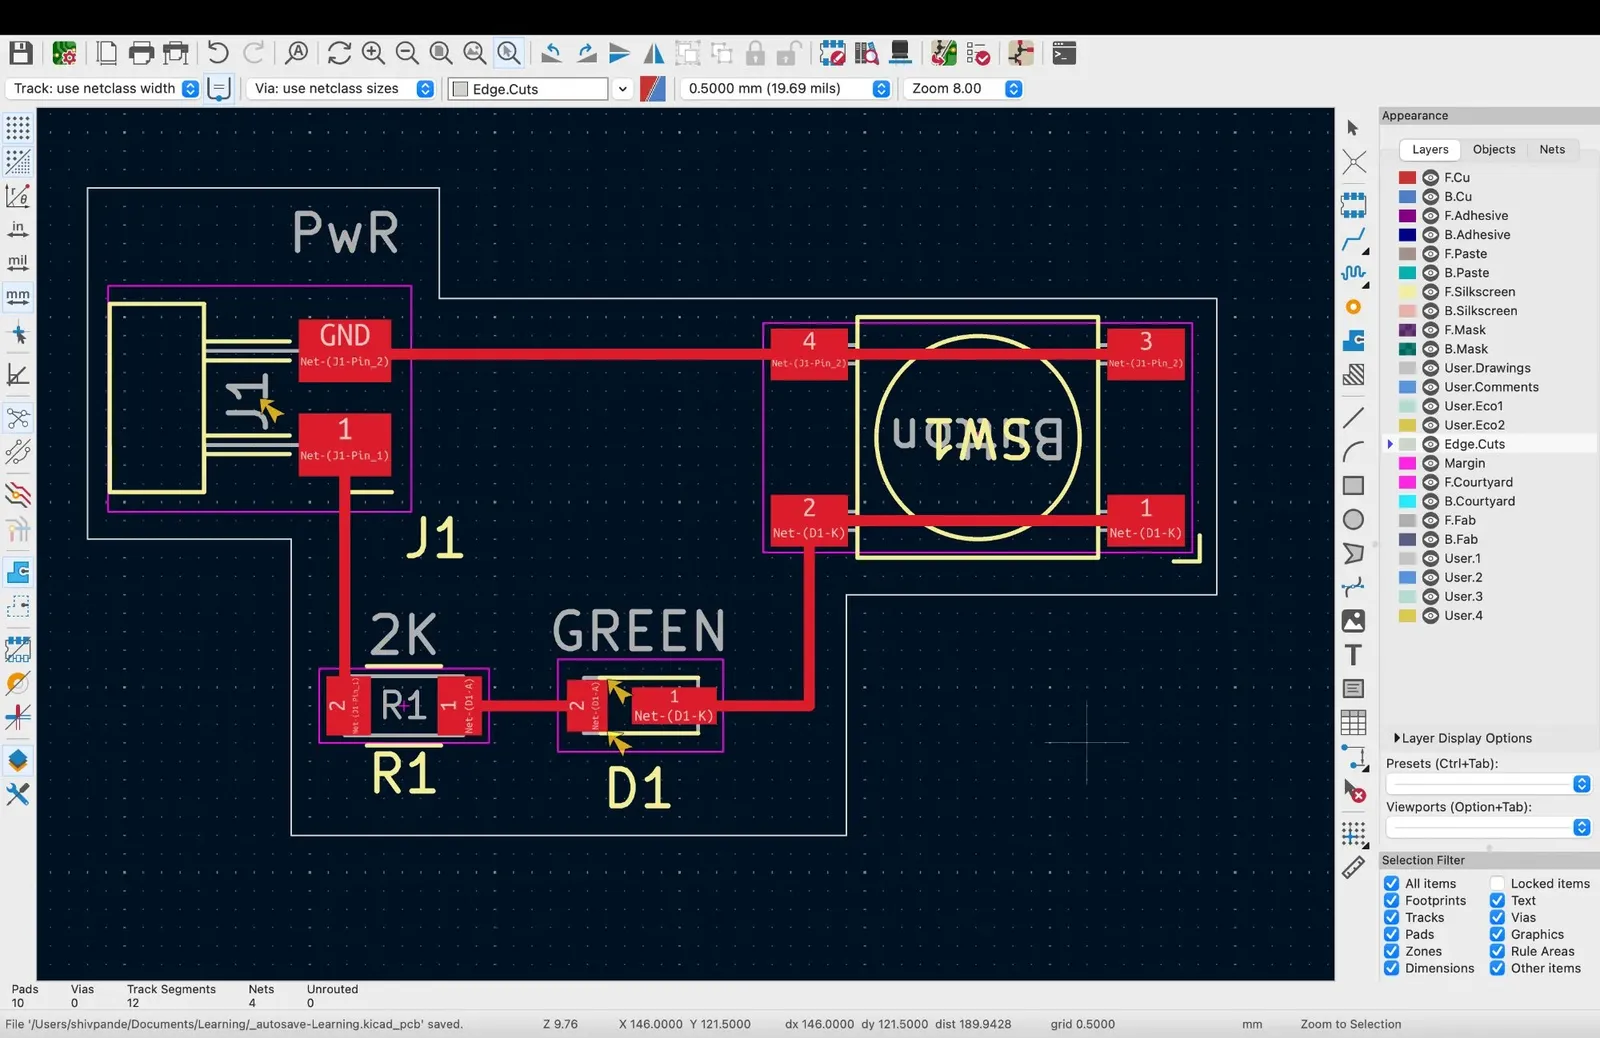Toggle grid display dots icon
The width and height of the screenshot is (1600, 1038).
18,128
